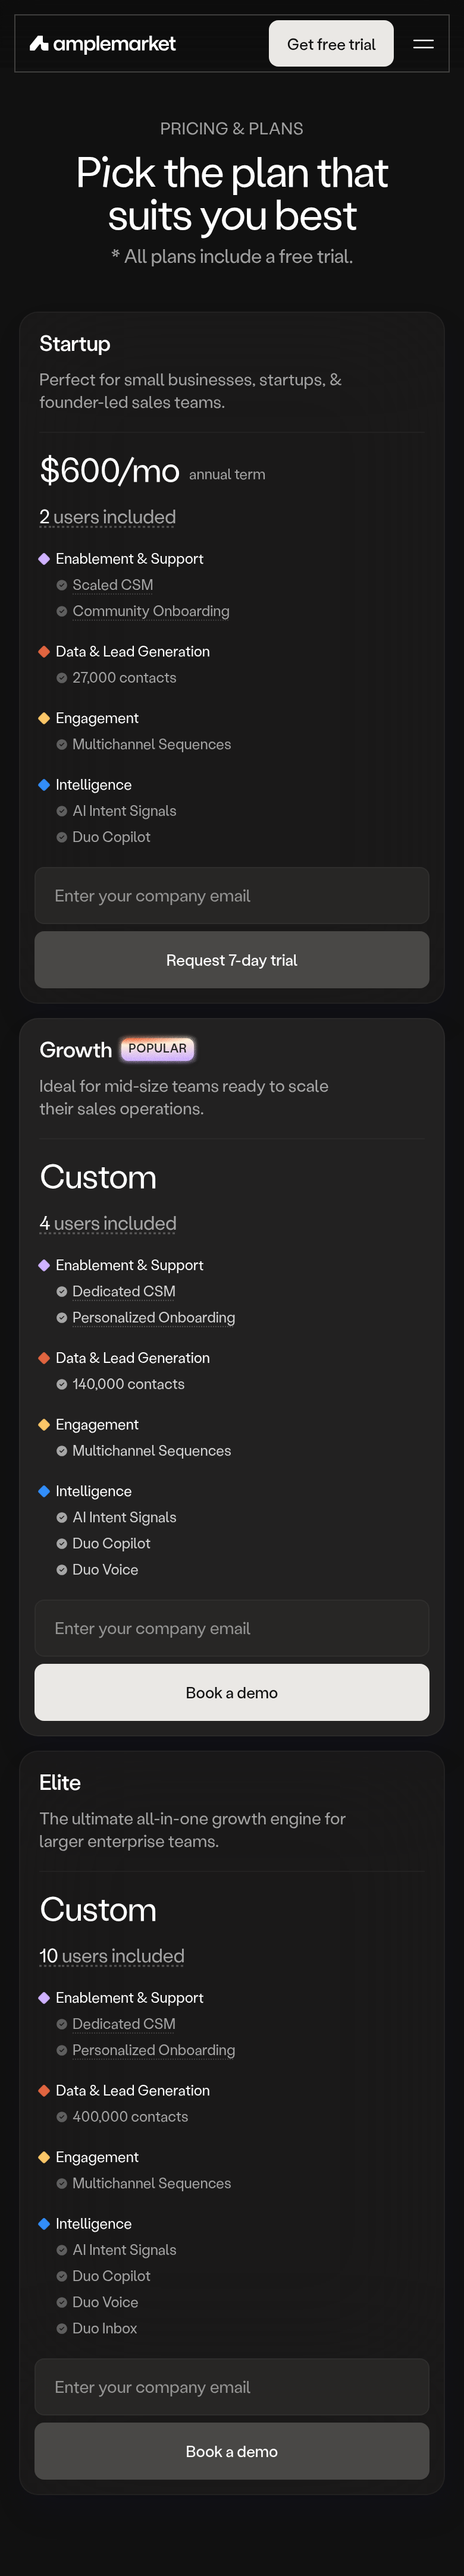Click Community Onboarding in Startup plan
Image resolution: width=464 pixels, height=2576 pixels.
[151, 611]
